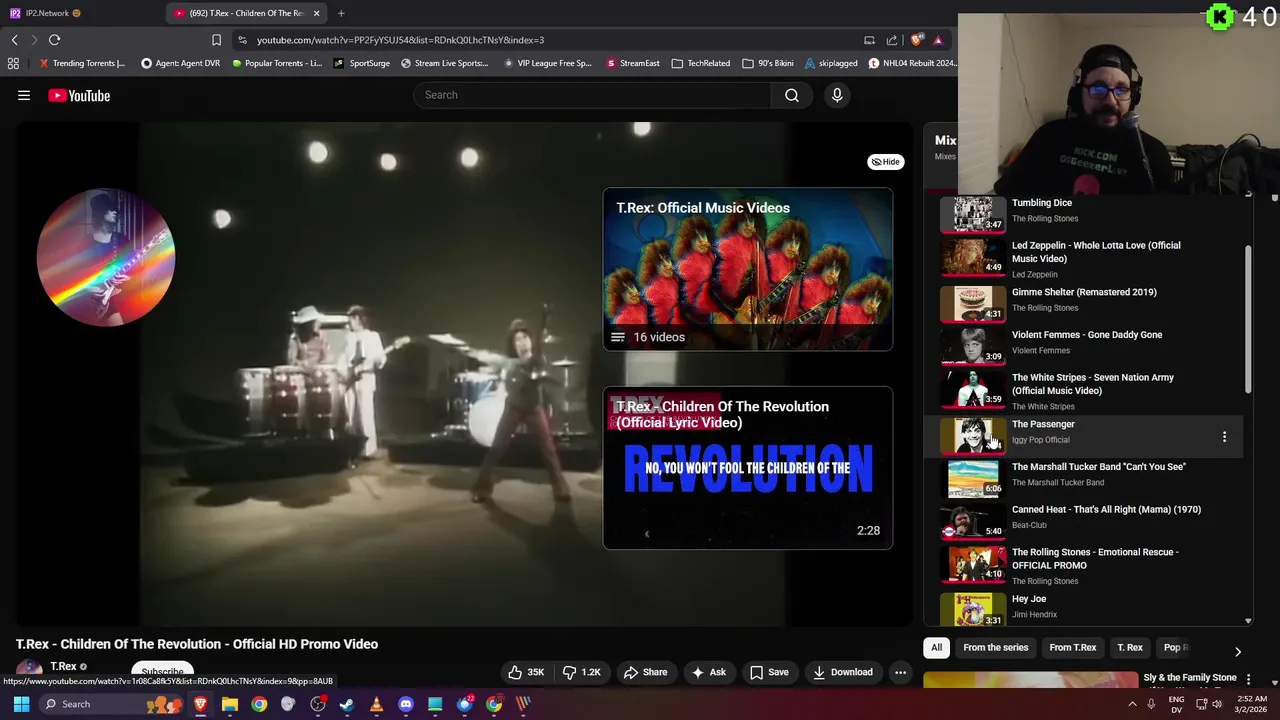Open the Agent DVR bookmark
The image size is (1280, 720).
click(x=180, y=63)
